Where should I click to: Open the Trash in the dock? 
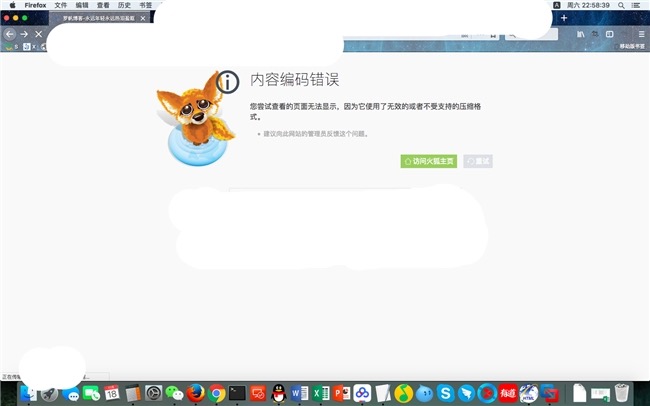coord(621,393)
